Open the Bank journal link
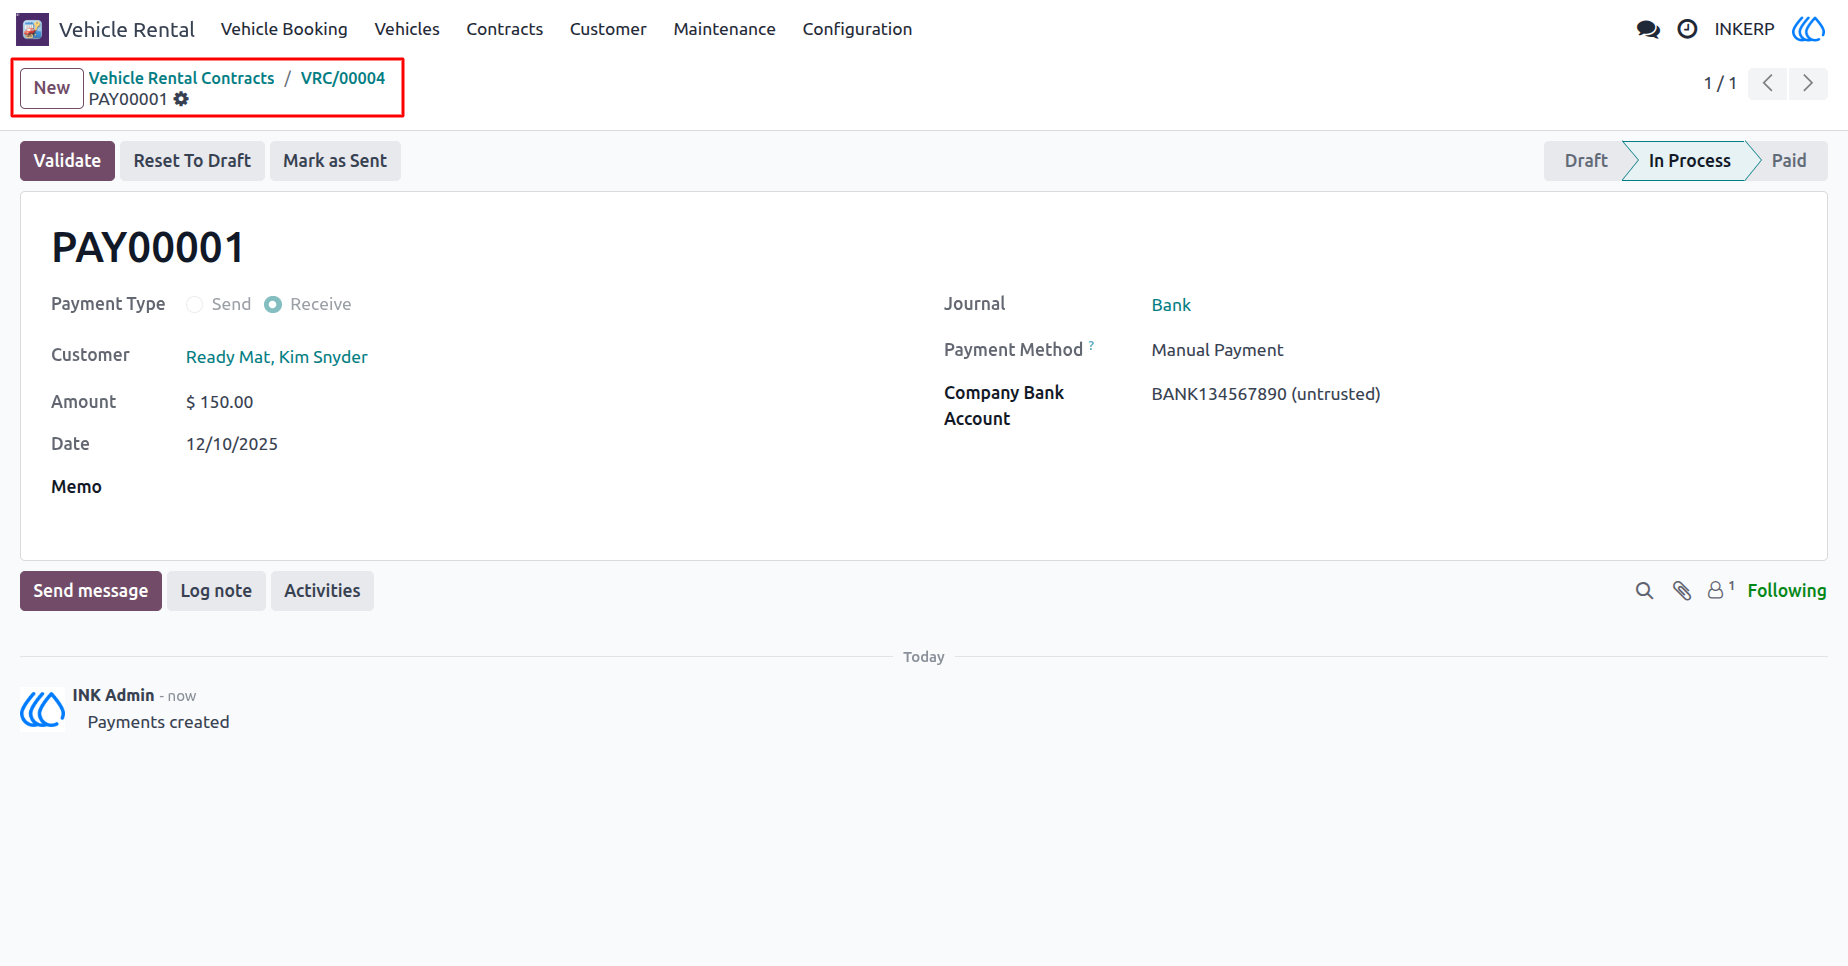1848x966 pixels. tap(1171, 305)
